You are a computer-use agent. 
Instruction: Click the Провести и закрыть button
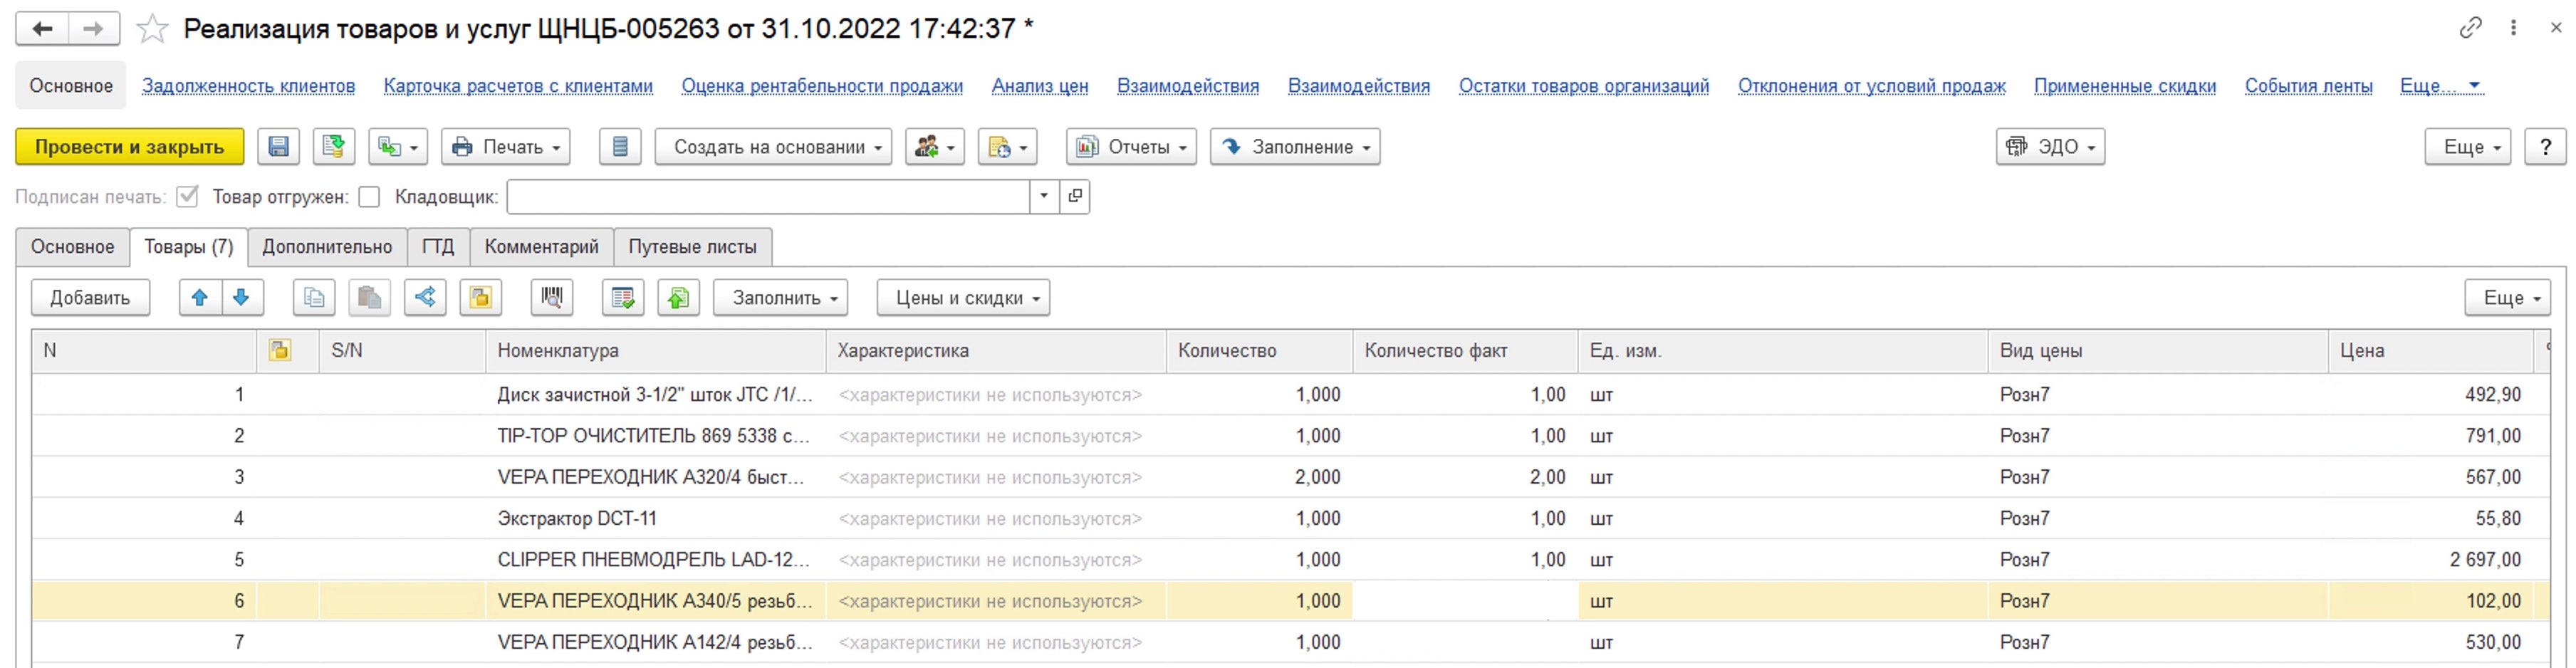(130, 147)
